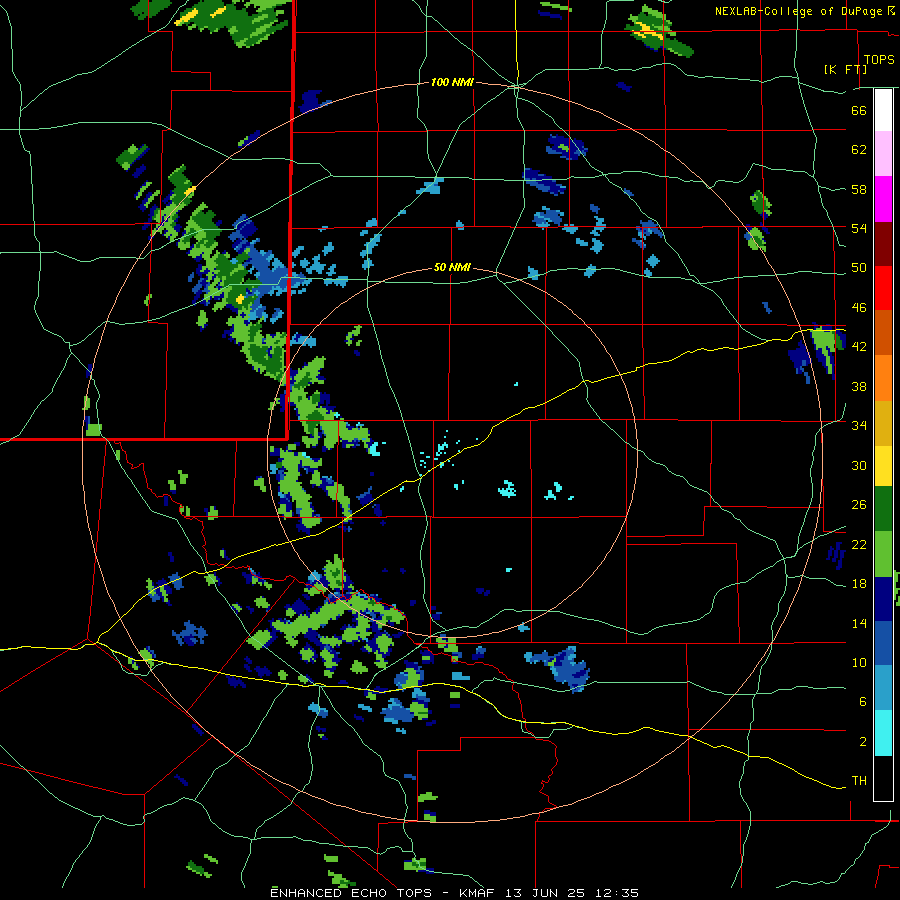Image resolution: width=900 pixels, height=900 pixels.
Task: Click the NEXLAB-College of DuPage label
Action: pos(798,11)
